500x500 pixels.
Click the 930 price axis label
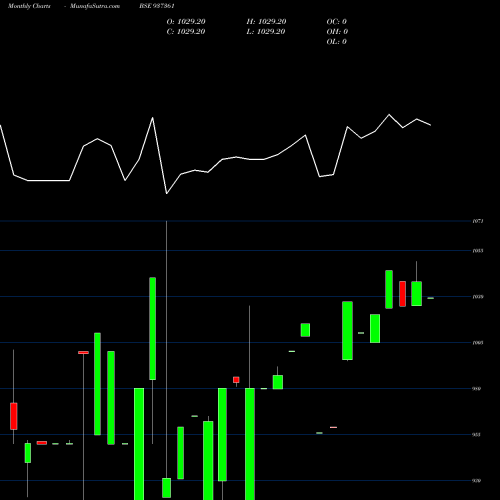point(477,481)
